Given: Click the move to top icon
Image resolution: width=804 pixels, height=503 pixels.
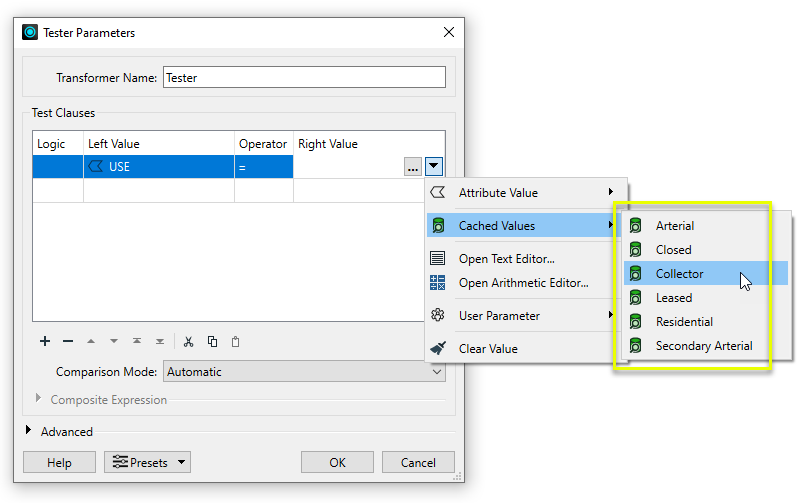Looking at the screenshot, I should point(137,341).
